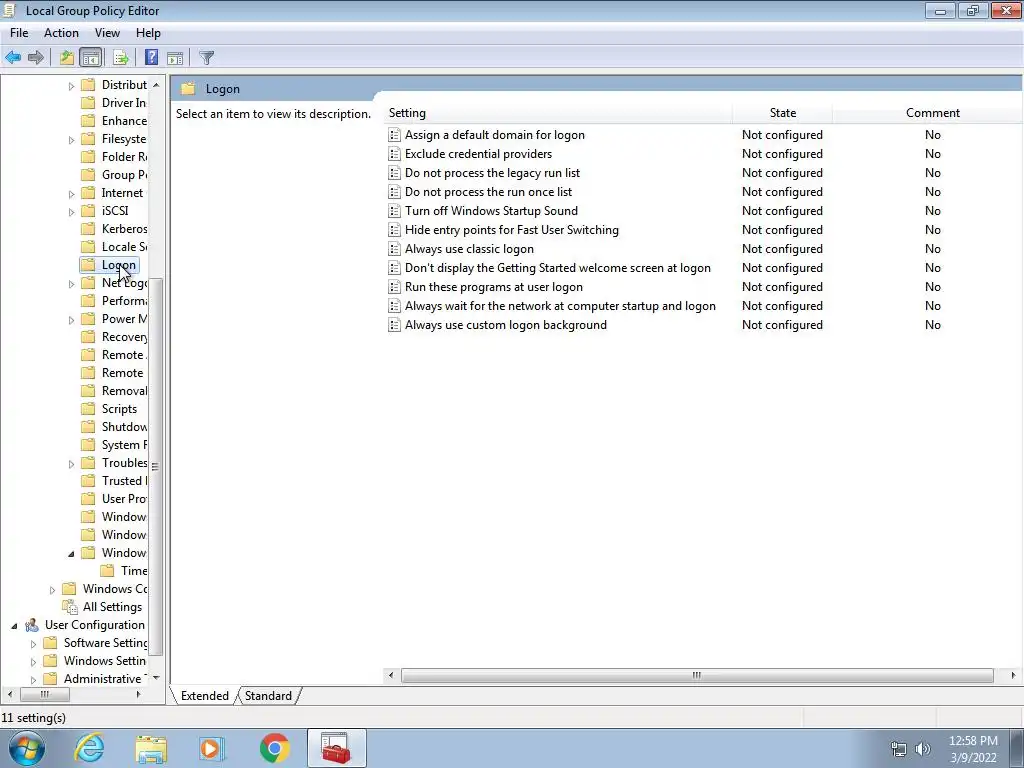Switch to the Extended tab
Image resolution: width=1024 pixels, height=768 pixels.
point(204,696)
